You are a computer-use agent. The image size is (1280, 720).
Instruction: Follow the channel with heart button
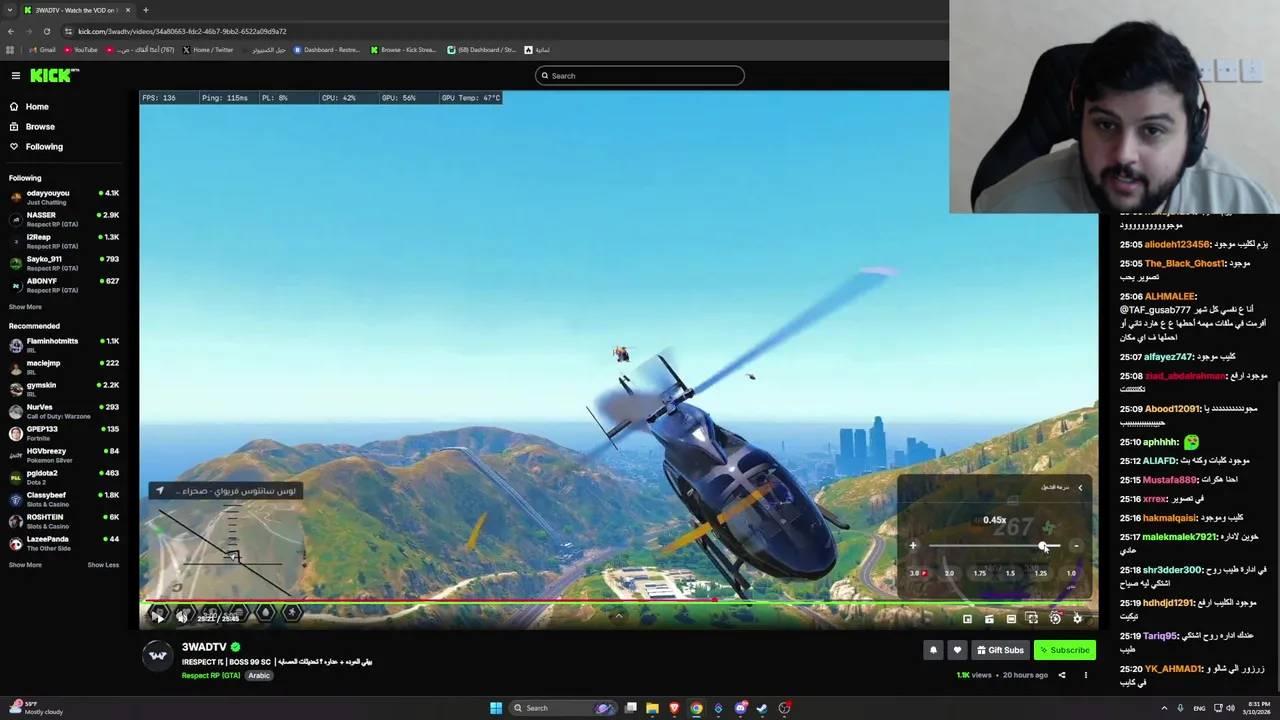pyautogui.click(x=957, y=650)
